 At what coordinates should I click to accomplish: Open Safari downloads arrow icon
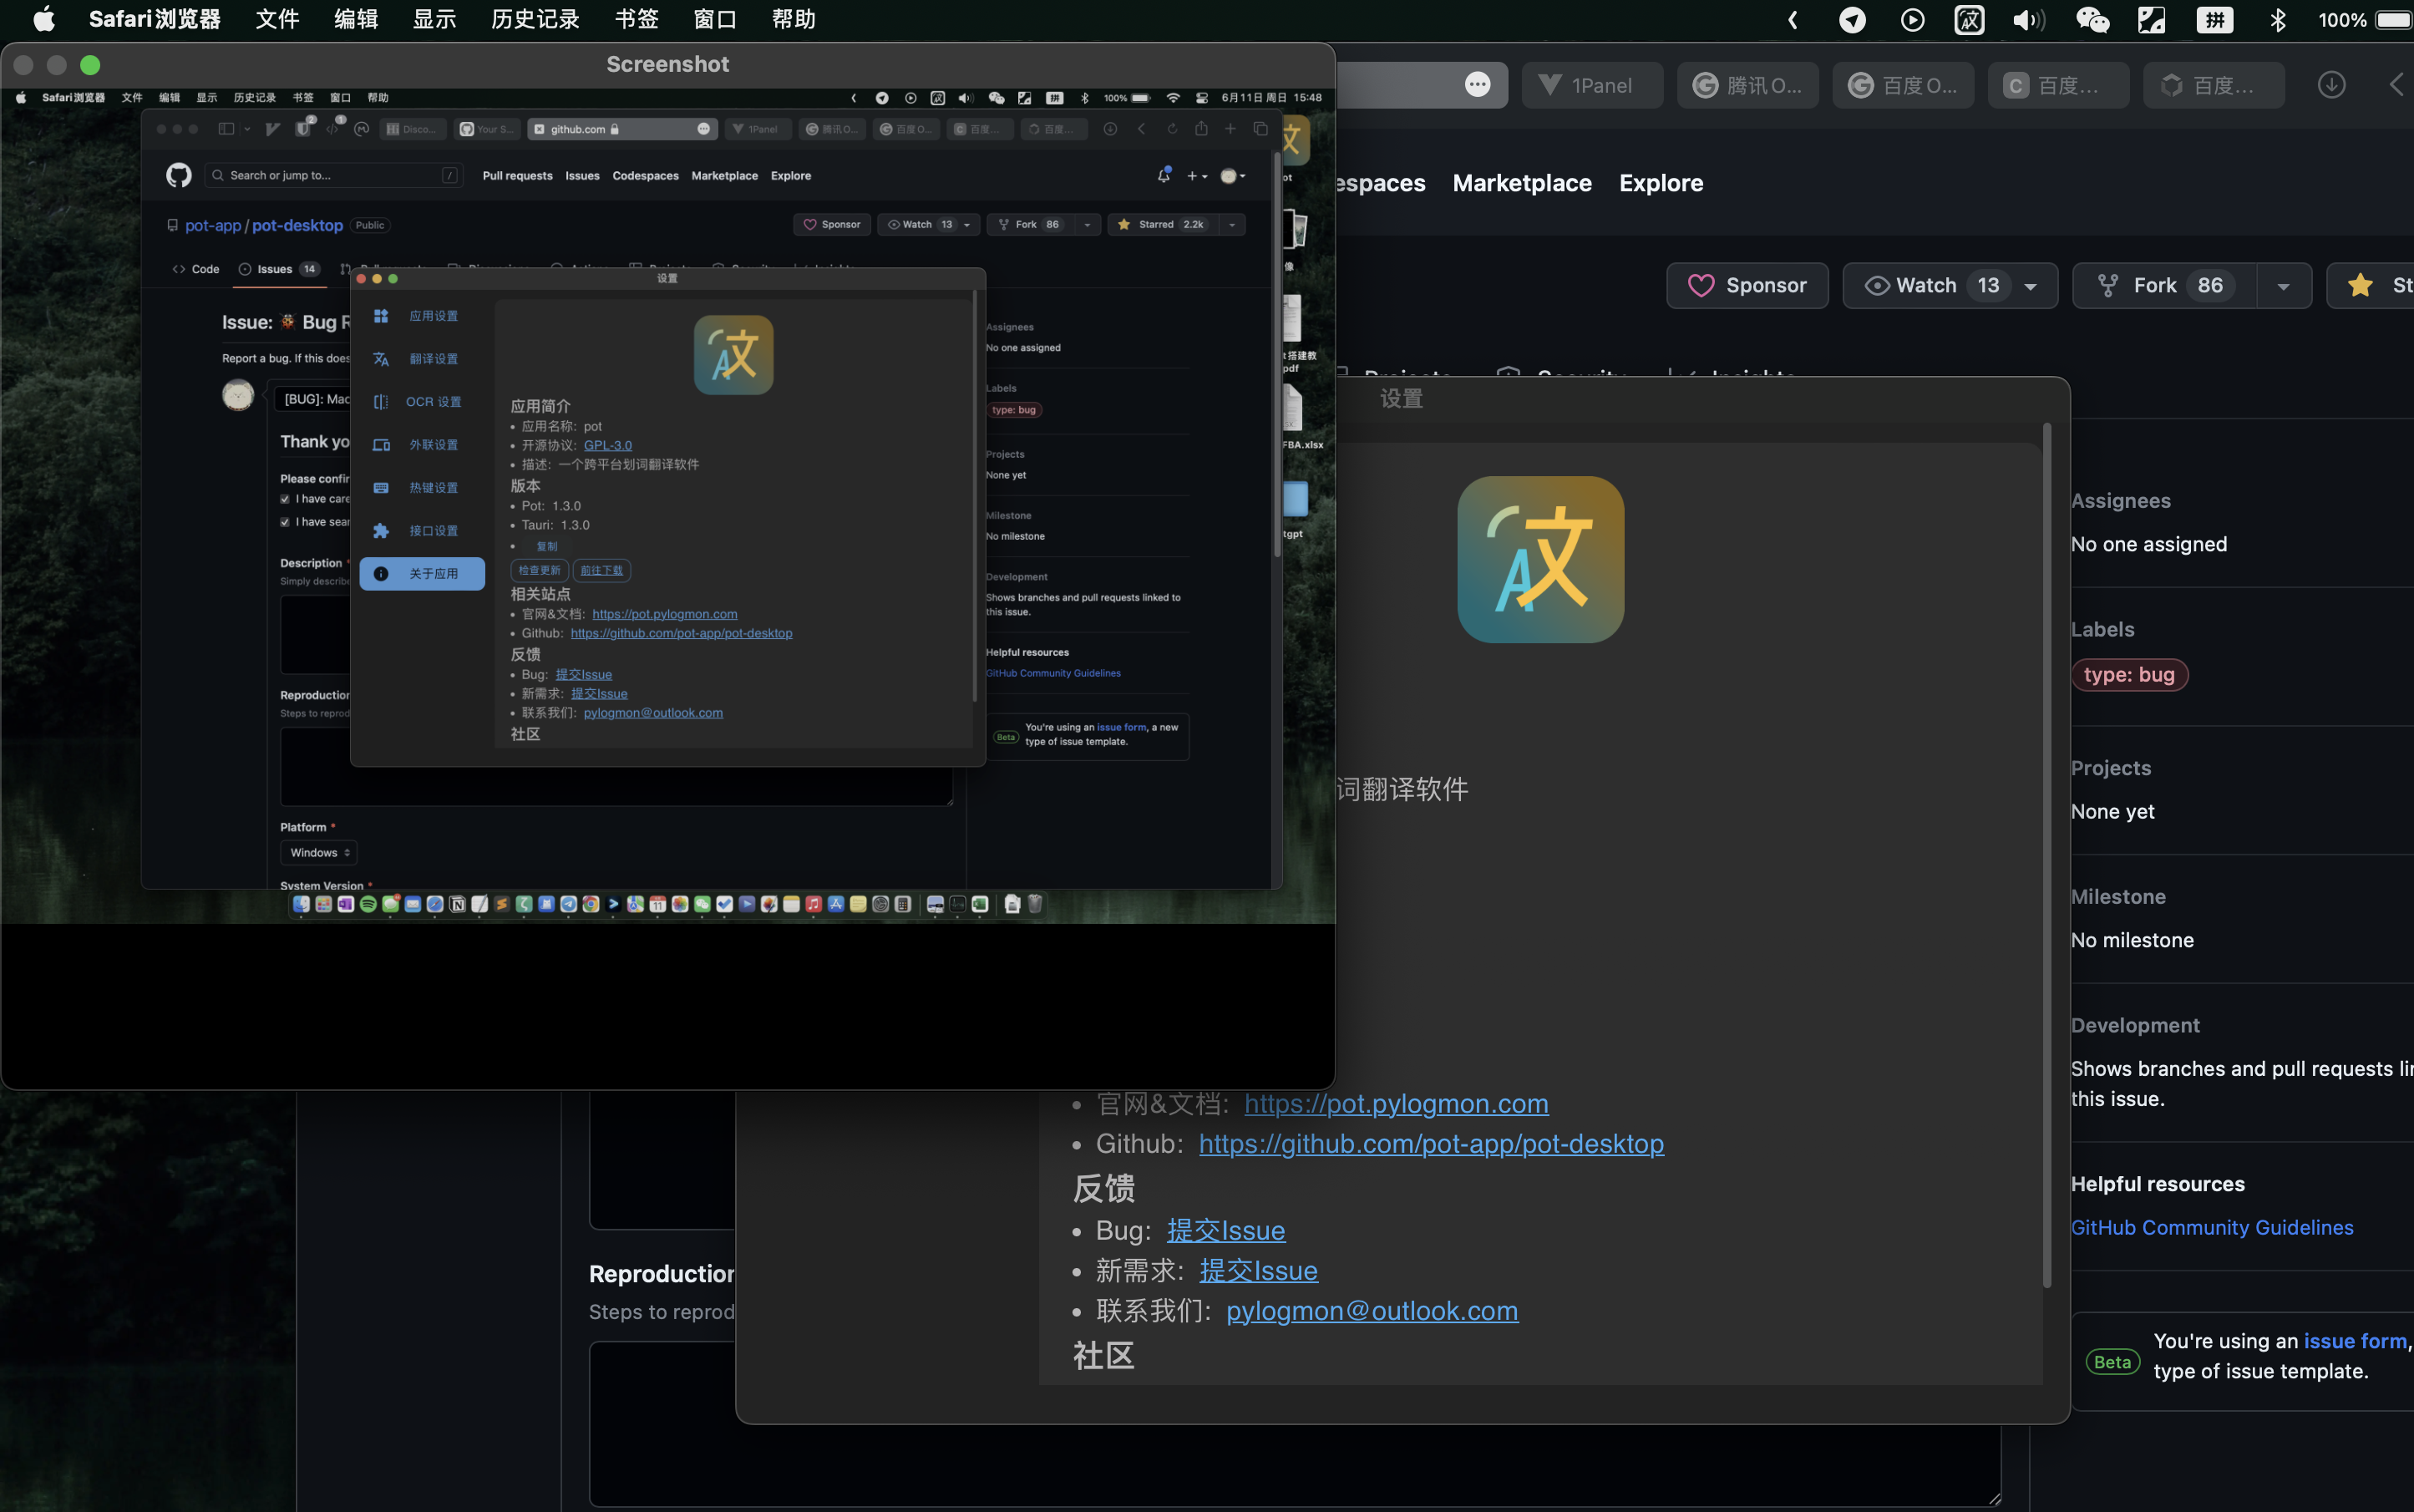pos(2331,85)
